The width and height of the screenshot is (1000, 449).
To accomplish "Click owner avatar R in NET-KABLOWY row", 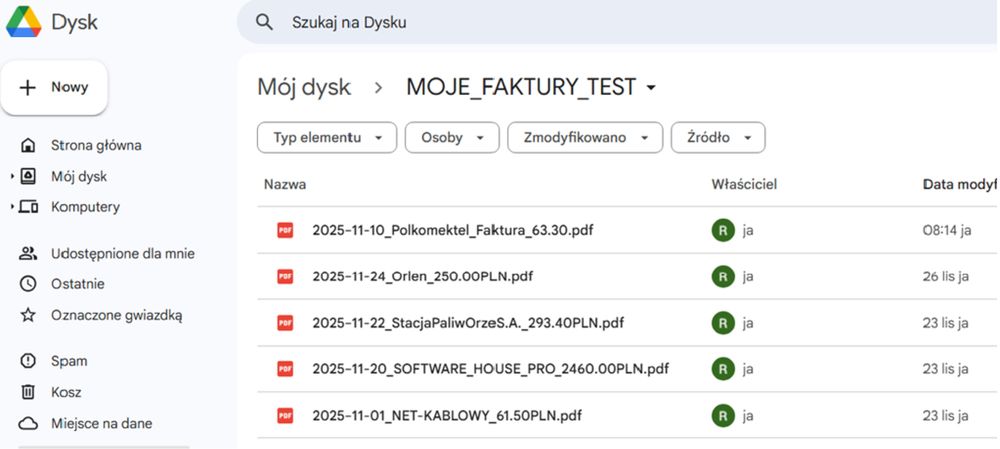I will point(723,415).
